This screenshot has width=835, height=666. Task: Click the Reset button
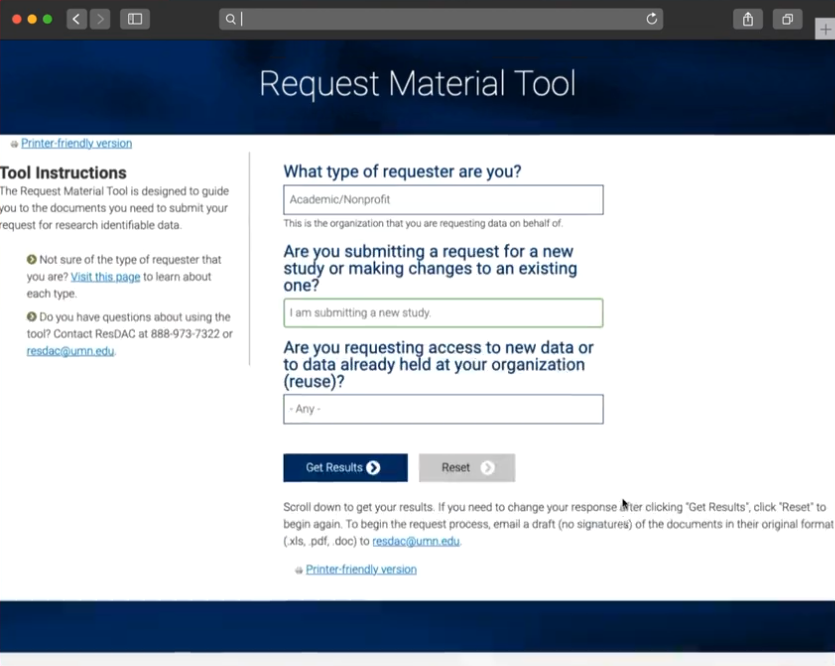[x=466, y=467]
